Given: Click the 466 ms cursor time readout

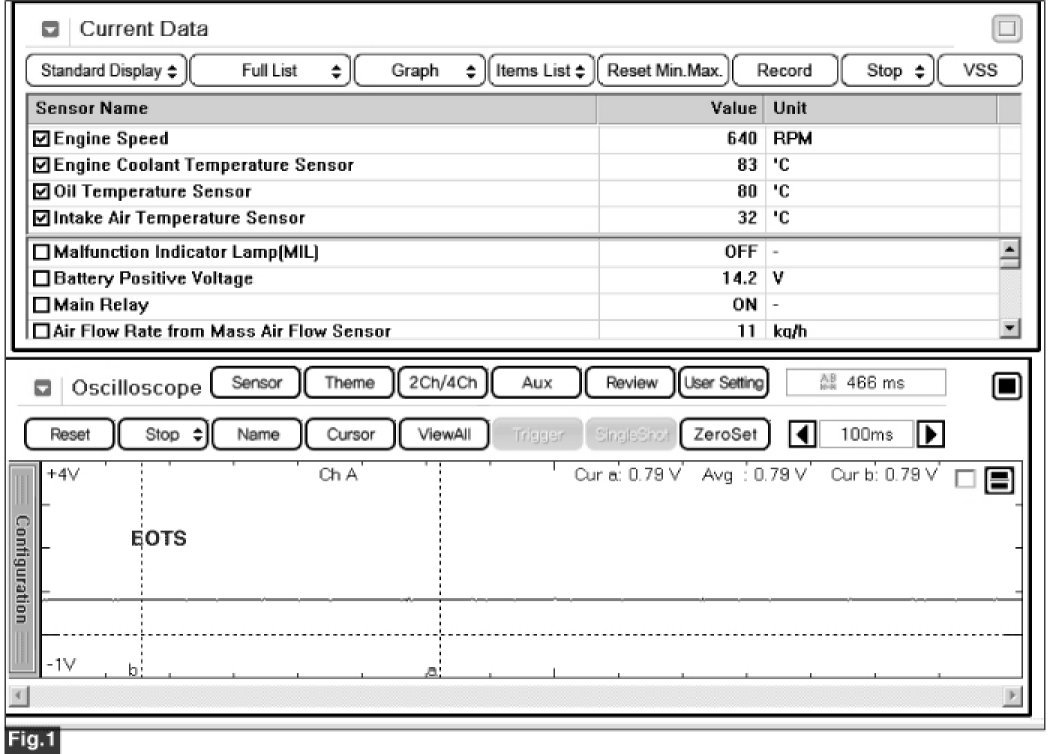Looking at the screenshot, I should (x=866, y=382).
